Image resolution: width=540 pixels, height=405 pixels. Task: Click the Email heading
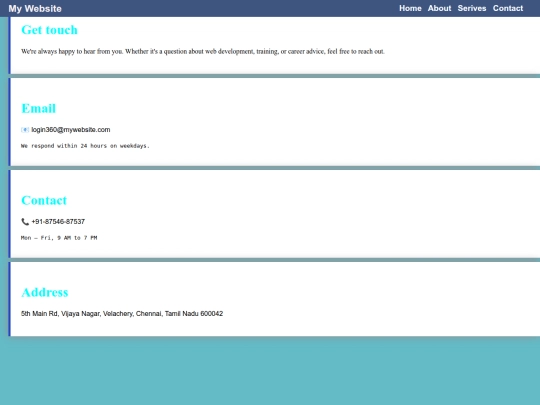click(x=39, y=108)
